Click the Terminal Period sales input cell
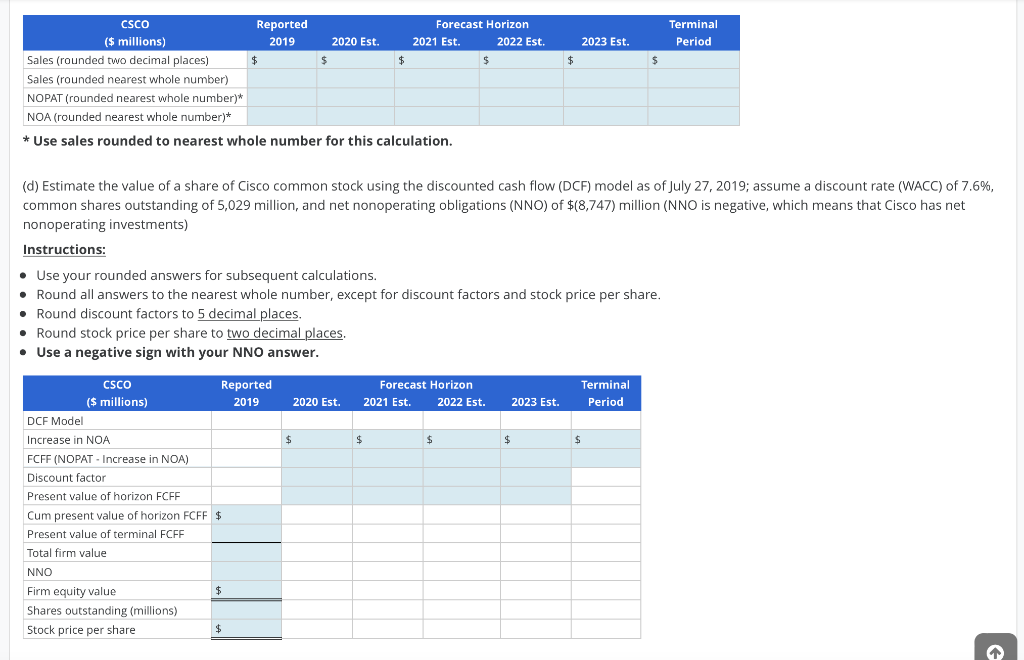The image size is (1024, 660). tap(693, 60)
